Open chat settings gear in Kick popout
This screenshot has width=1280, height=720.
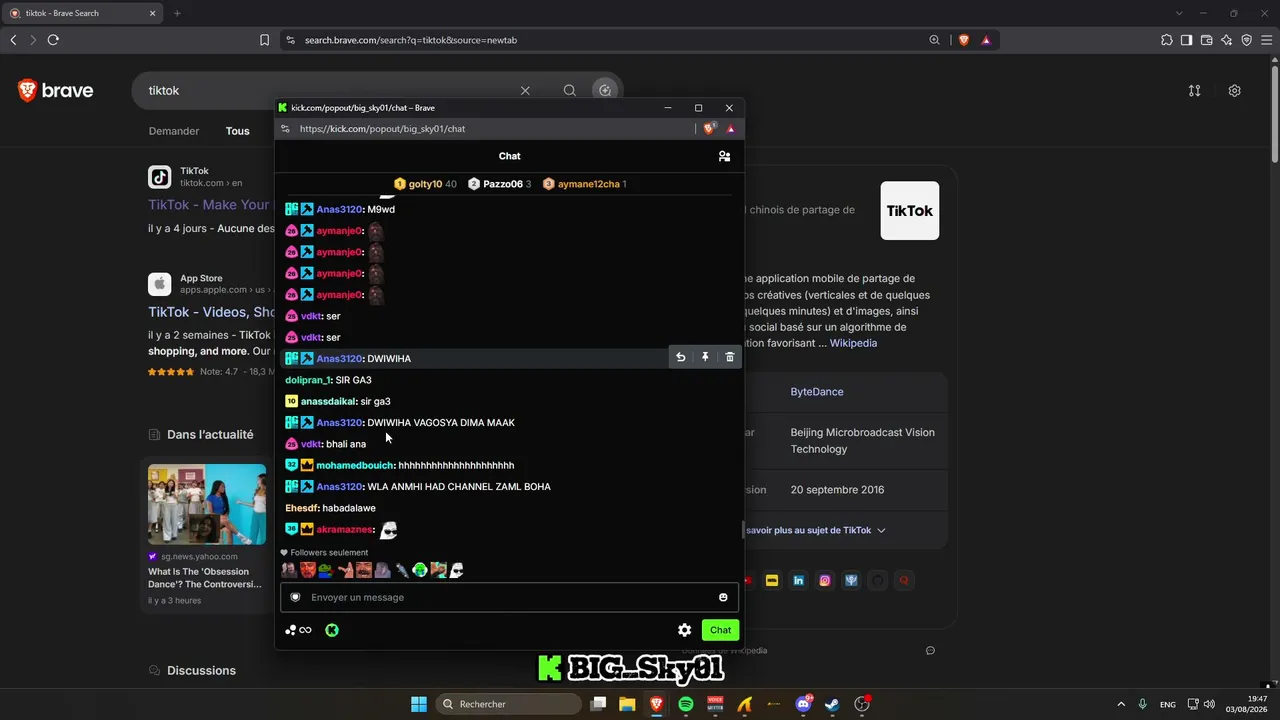[x=684, y=630]
